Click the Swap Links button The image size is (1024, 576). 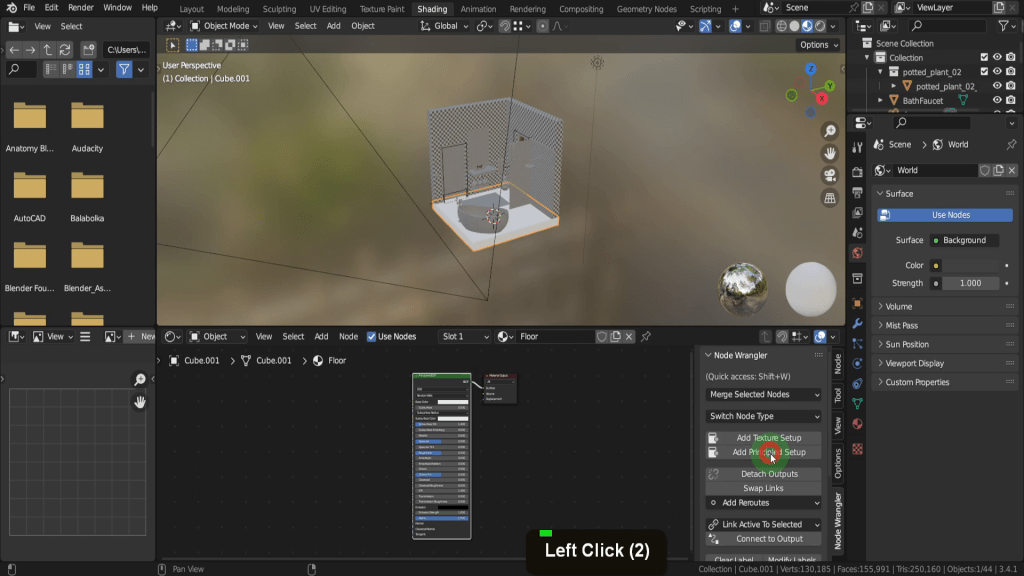pos(765,488)
